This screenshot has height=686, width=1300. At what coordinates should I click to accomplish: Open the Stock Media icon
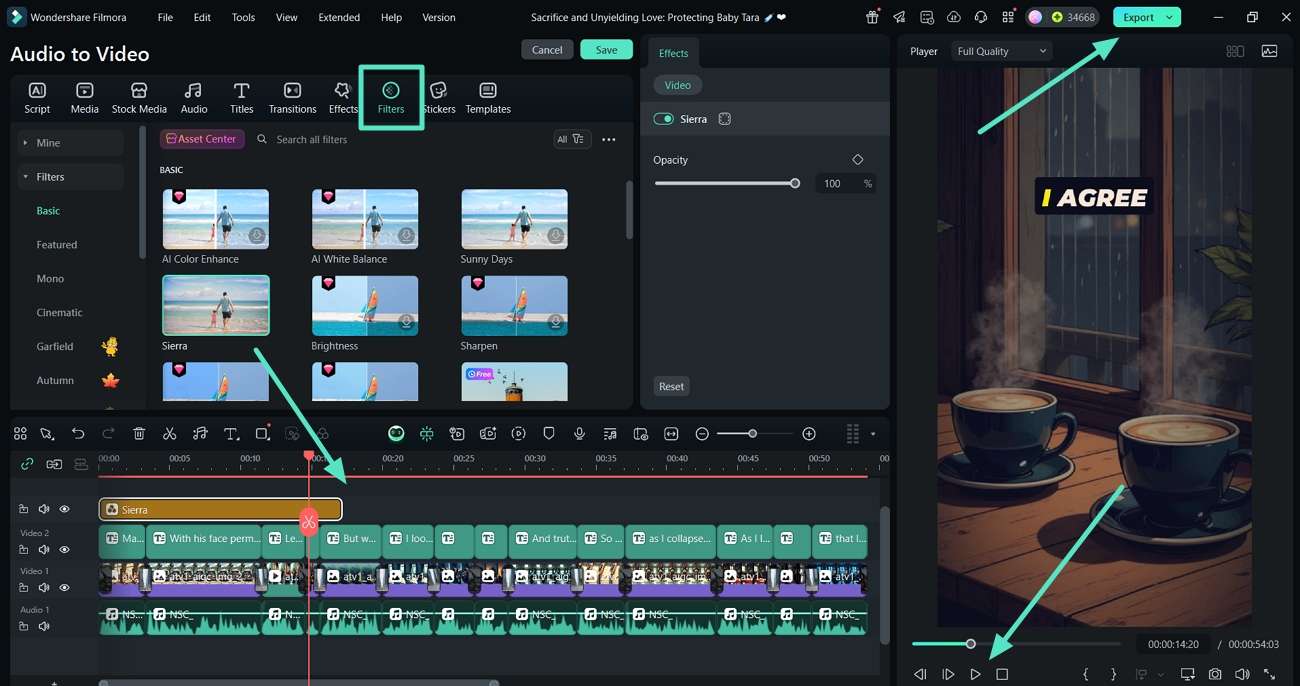[x=139, y=97]
